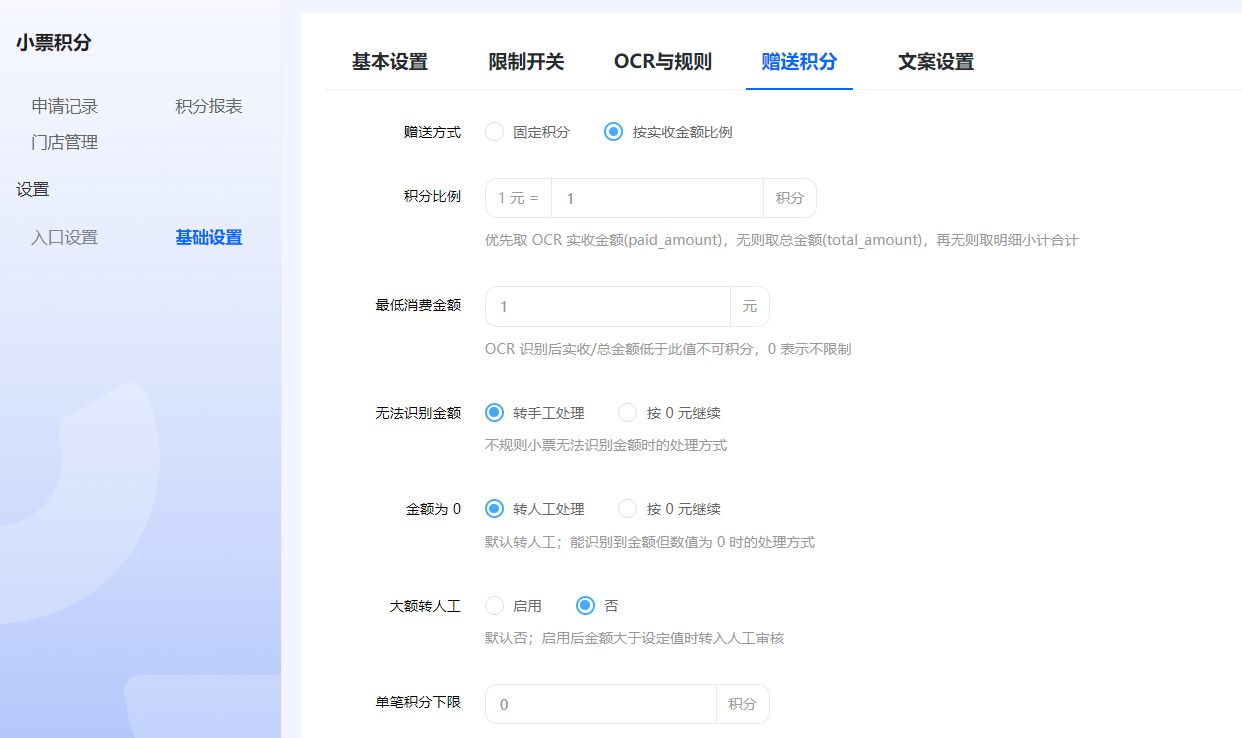Click the 积分 suffix of 积分比例 field
1242x738 pixels.
point(790,198)
